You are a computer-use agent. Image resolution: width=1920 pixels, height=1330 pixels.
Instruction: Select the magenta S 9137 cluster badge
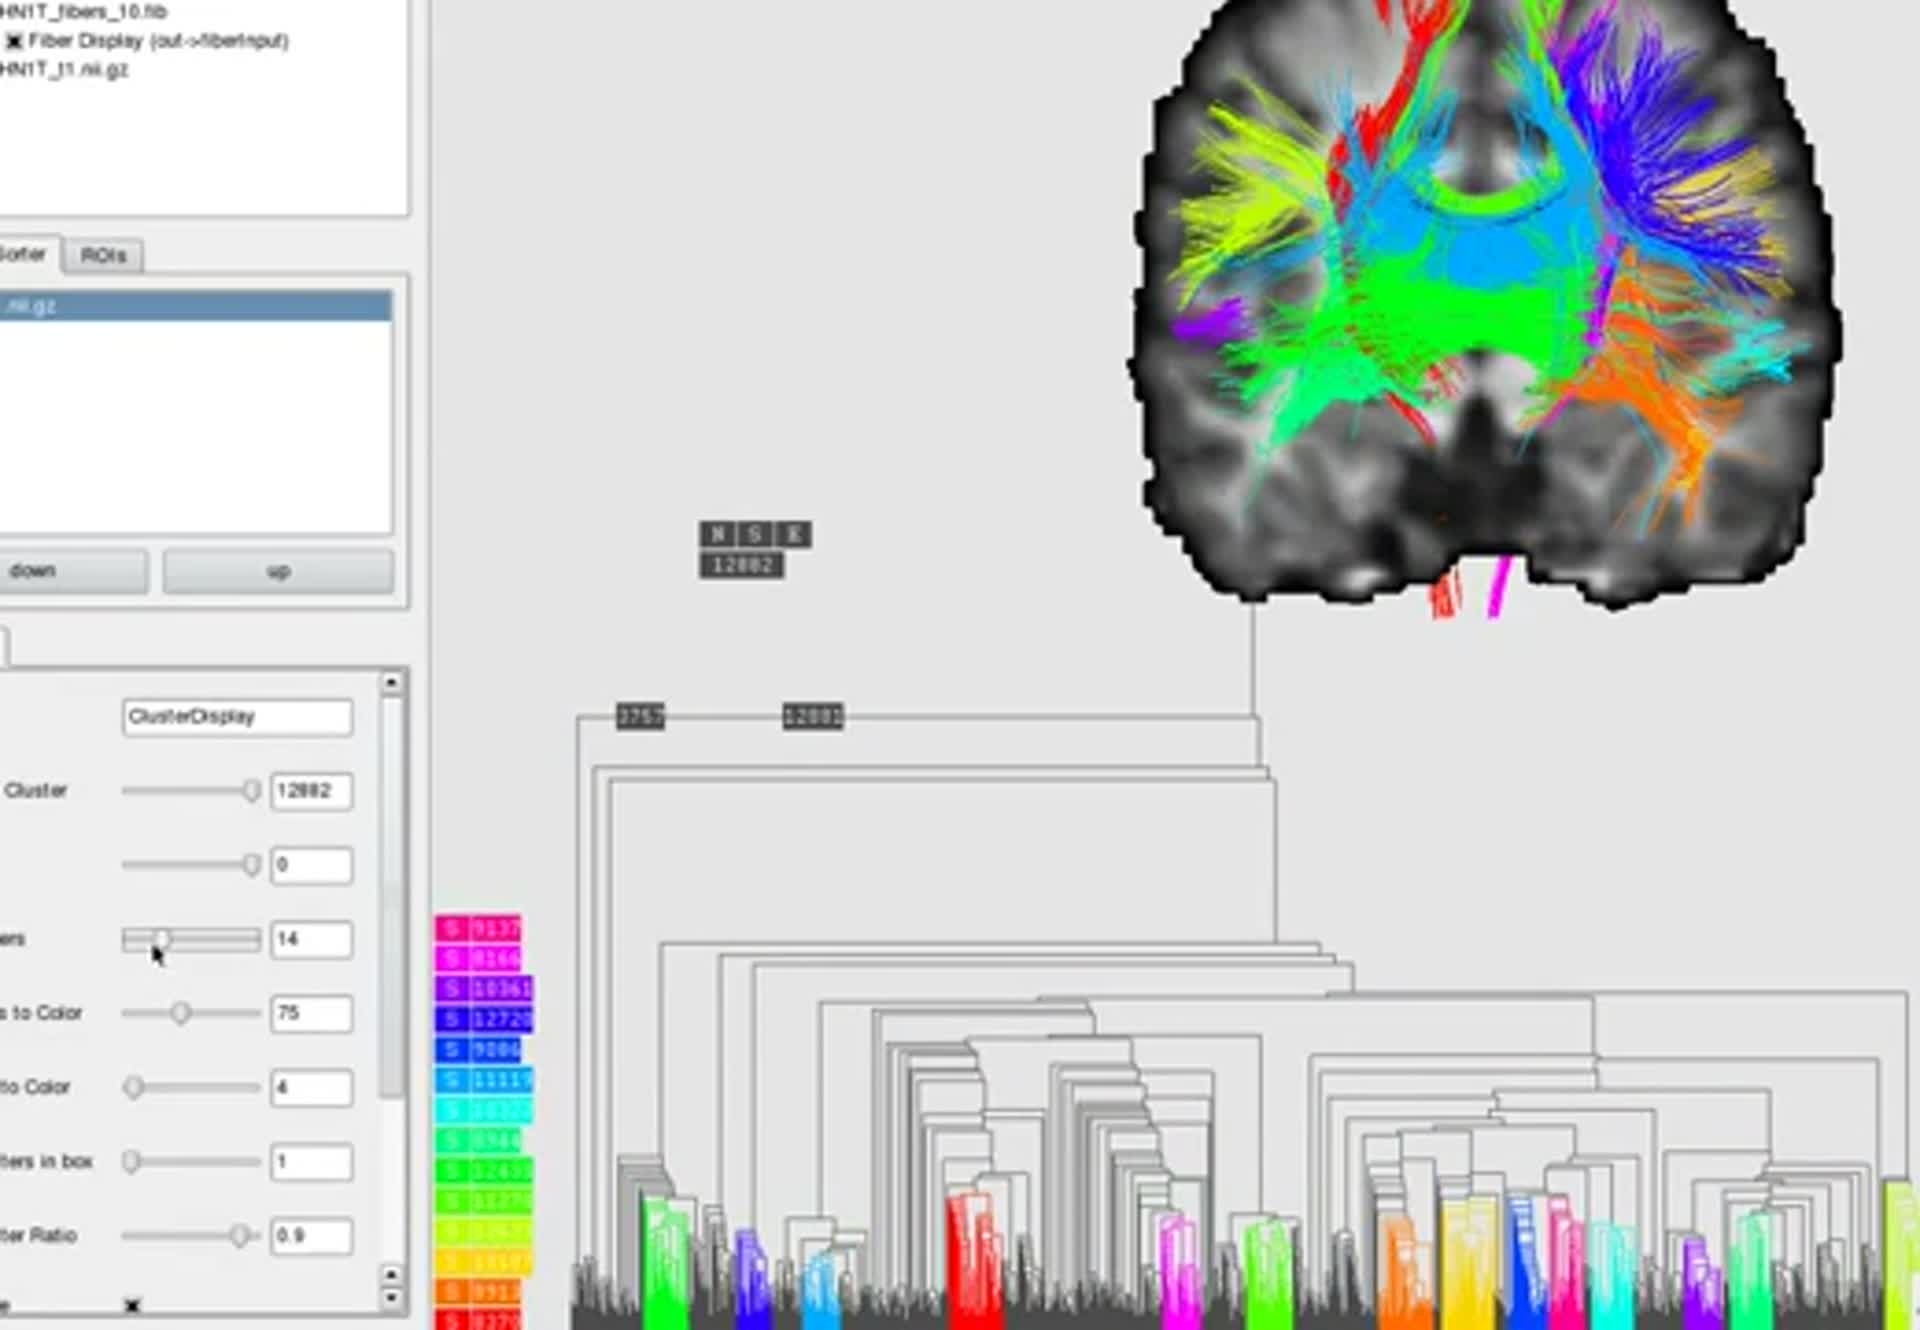(480, 928)
